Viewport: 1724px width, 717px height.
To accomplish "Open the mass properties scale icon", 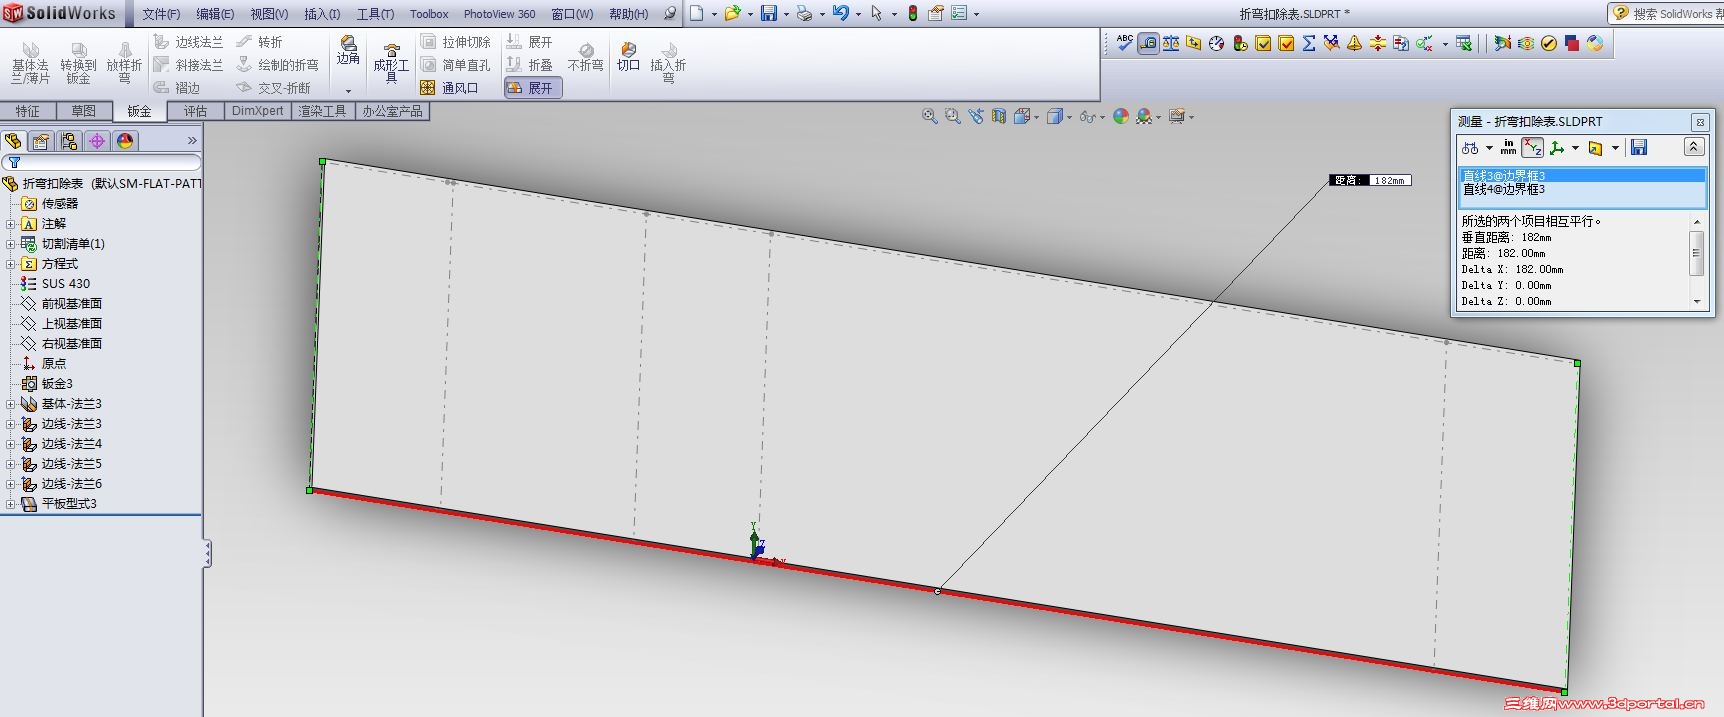I will (x=1171, y=43).
